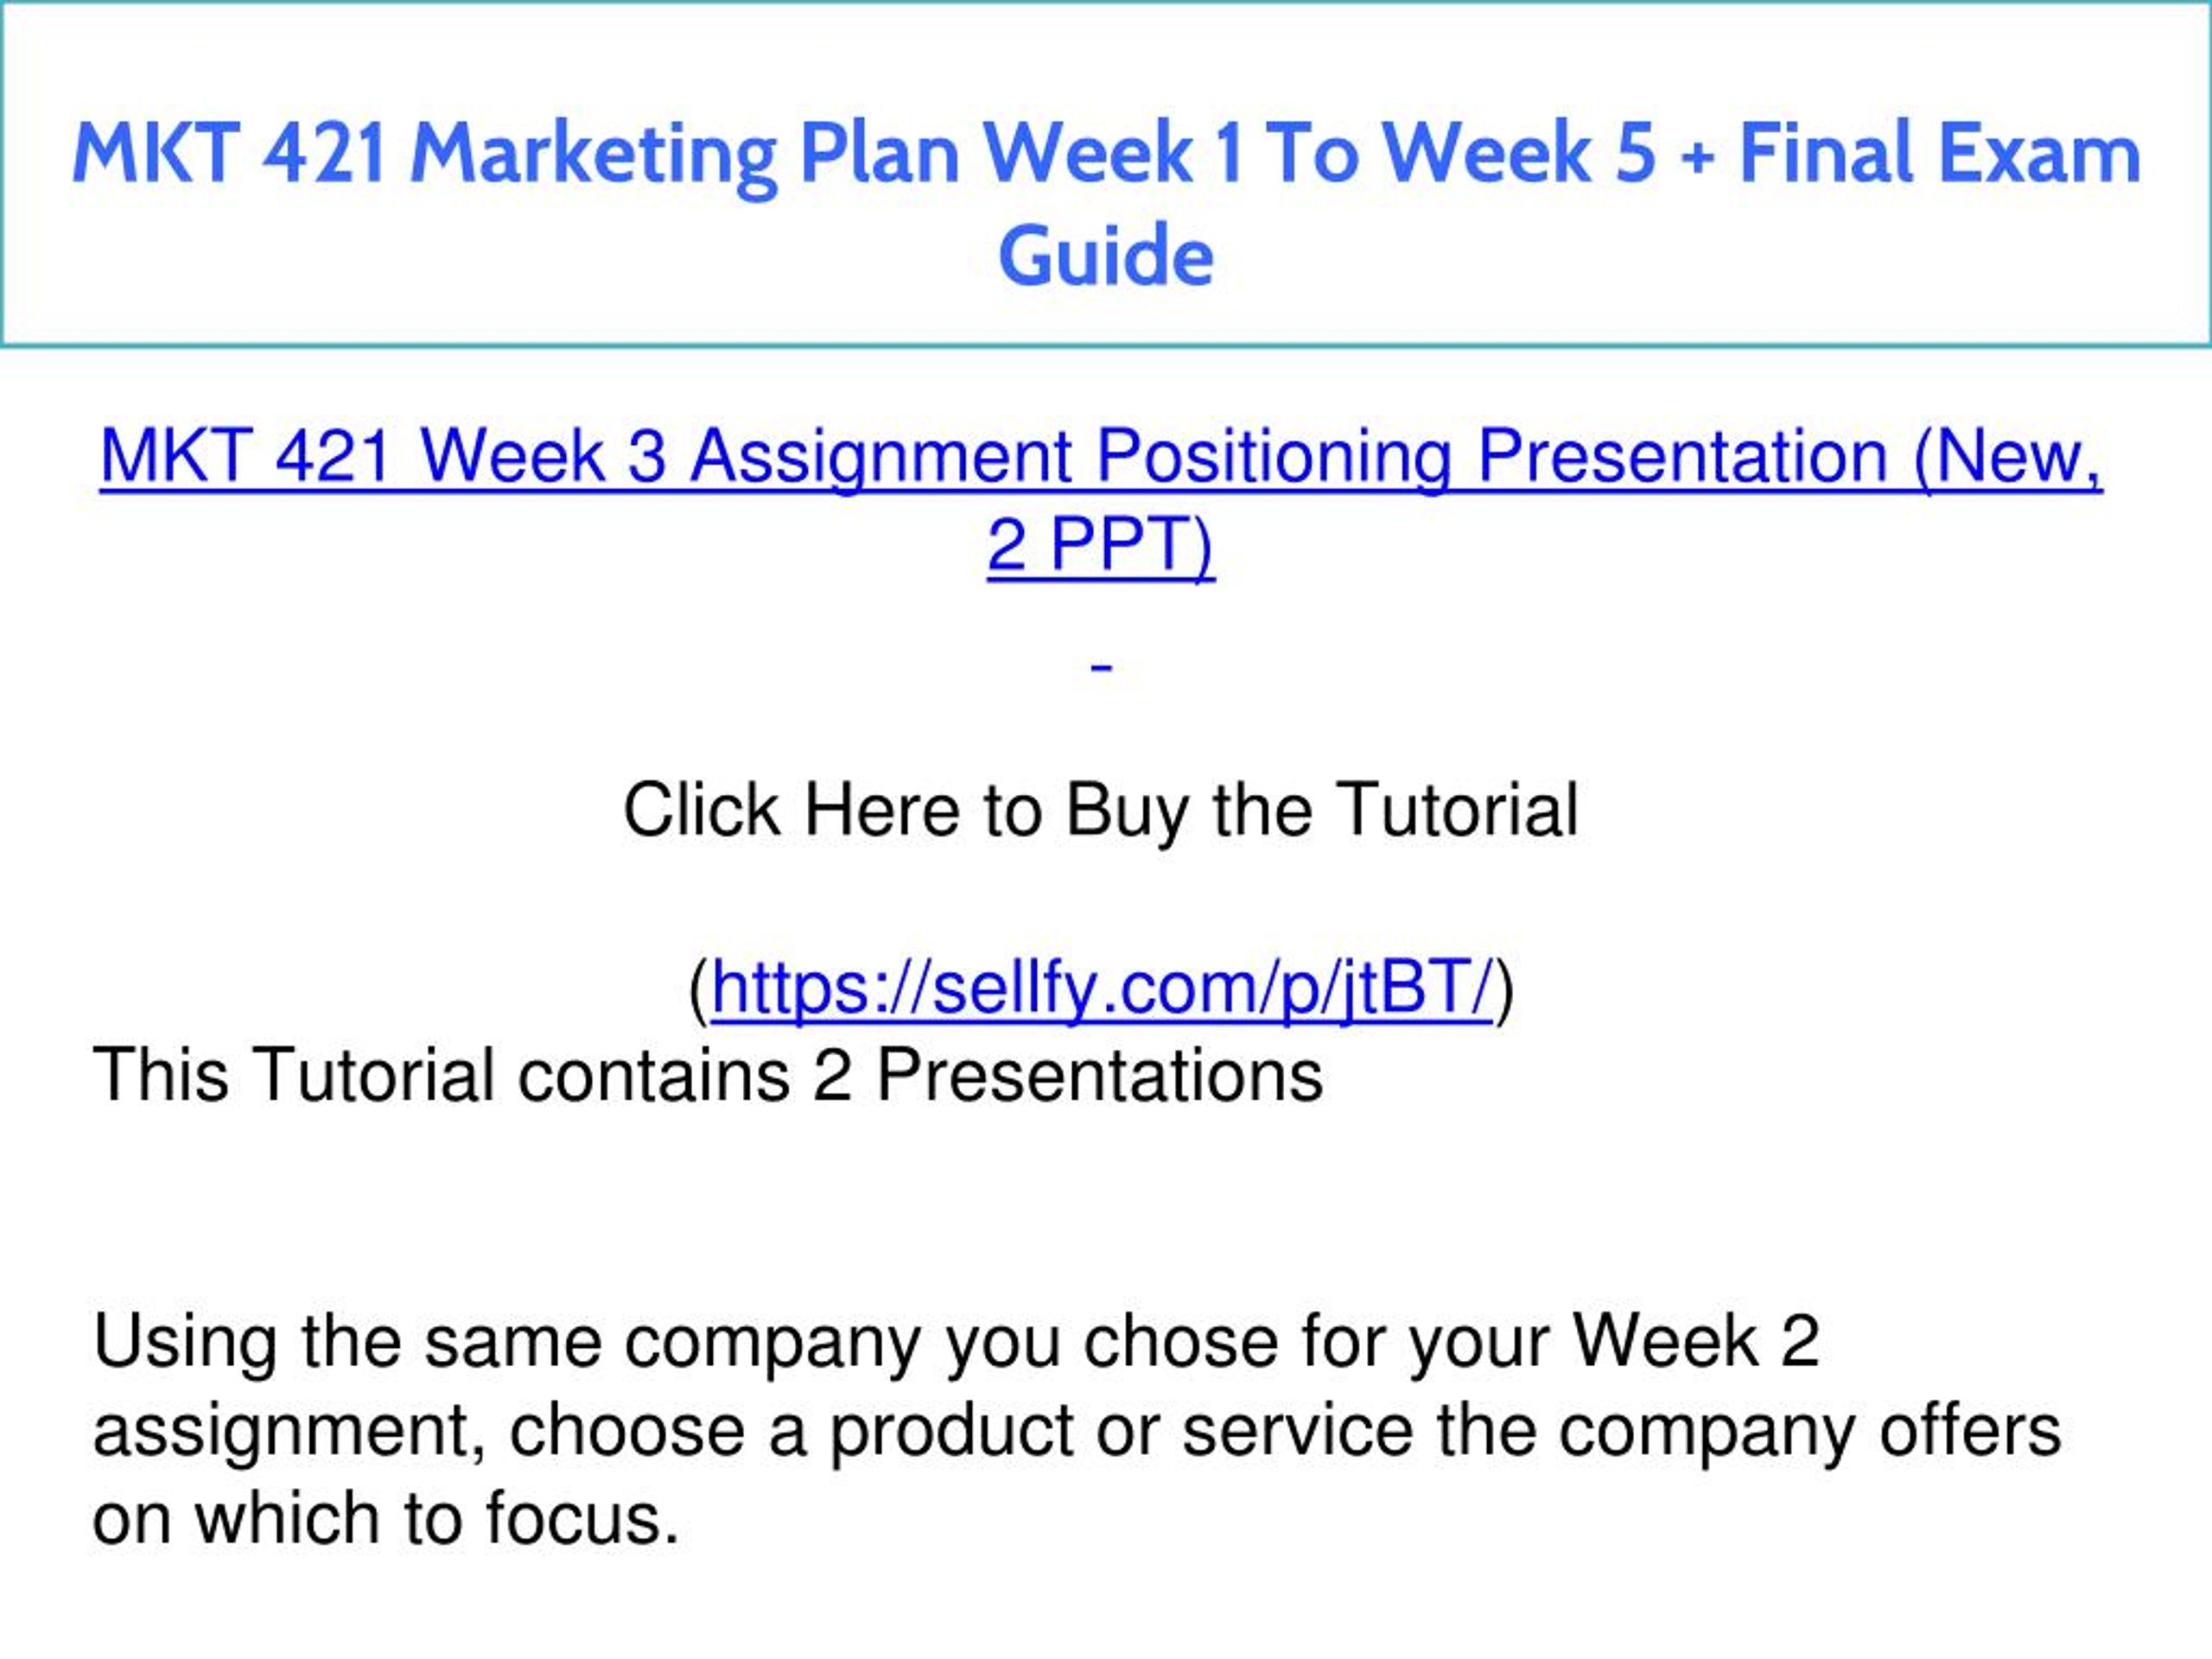Open the MKT 421 Week 3 Assignment link
The height and width of the screenshot is (1659, 2212).
[x=1101, y=500]
